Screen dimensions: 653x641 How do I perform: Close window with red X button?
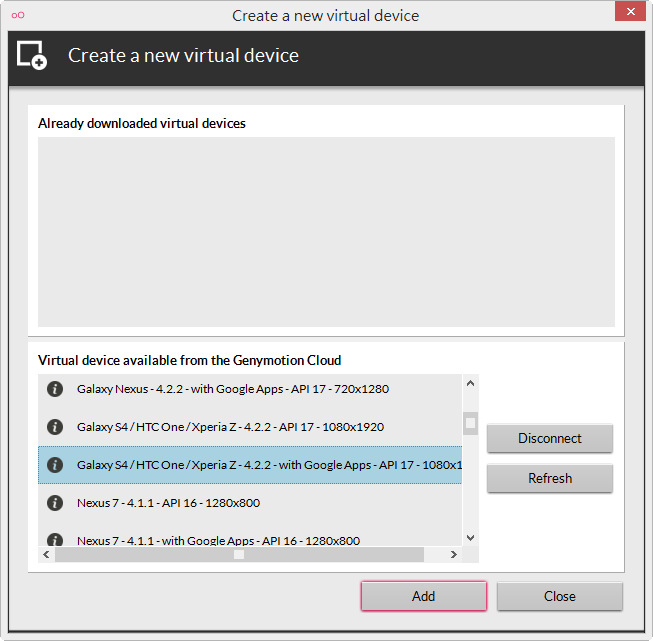tap(631, 11)
